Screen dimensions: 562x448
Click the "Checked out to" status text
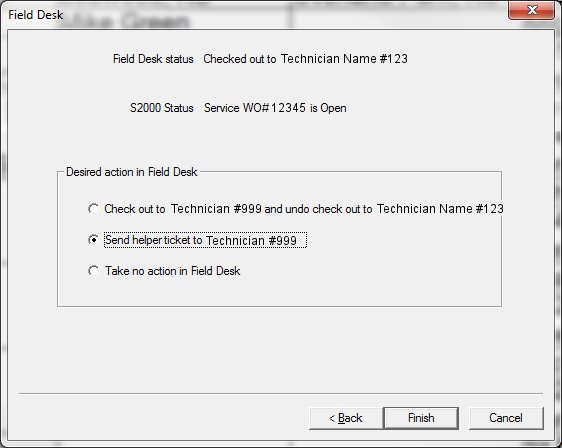[x=240, y=59]
